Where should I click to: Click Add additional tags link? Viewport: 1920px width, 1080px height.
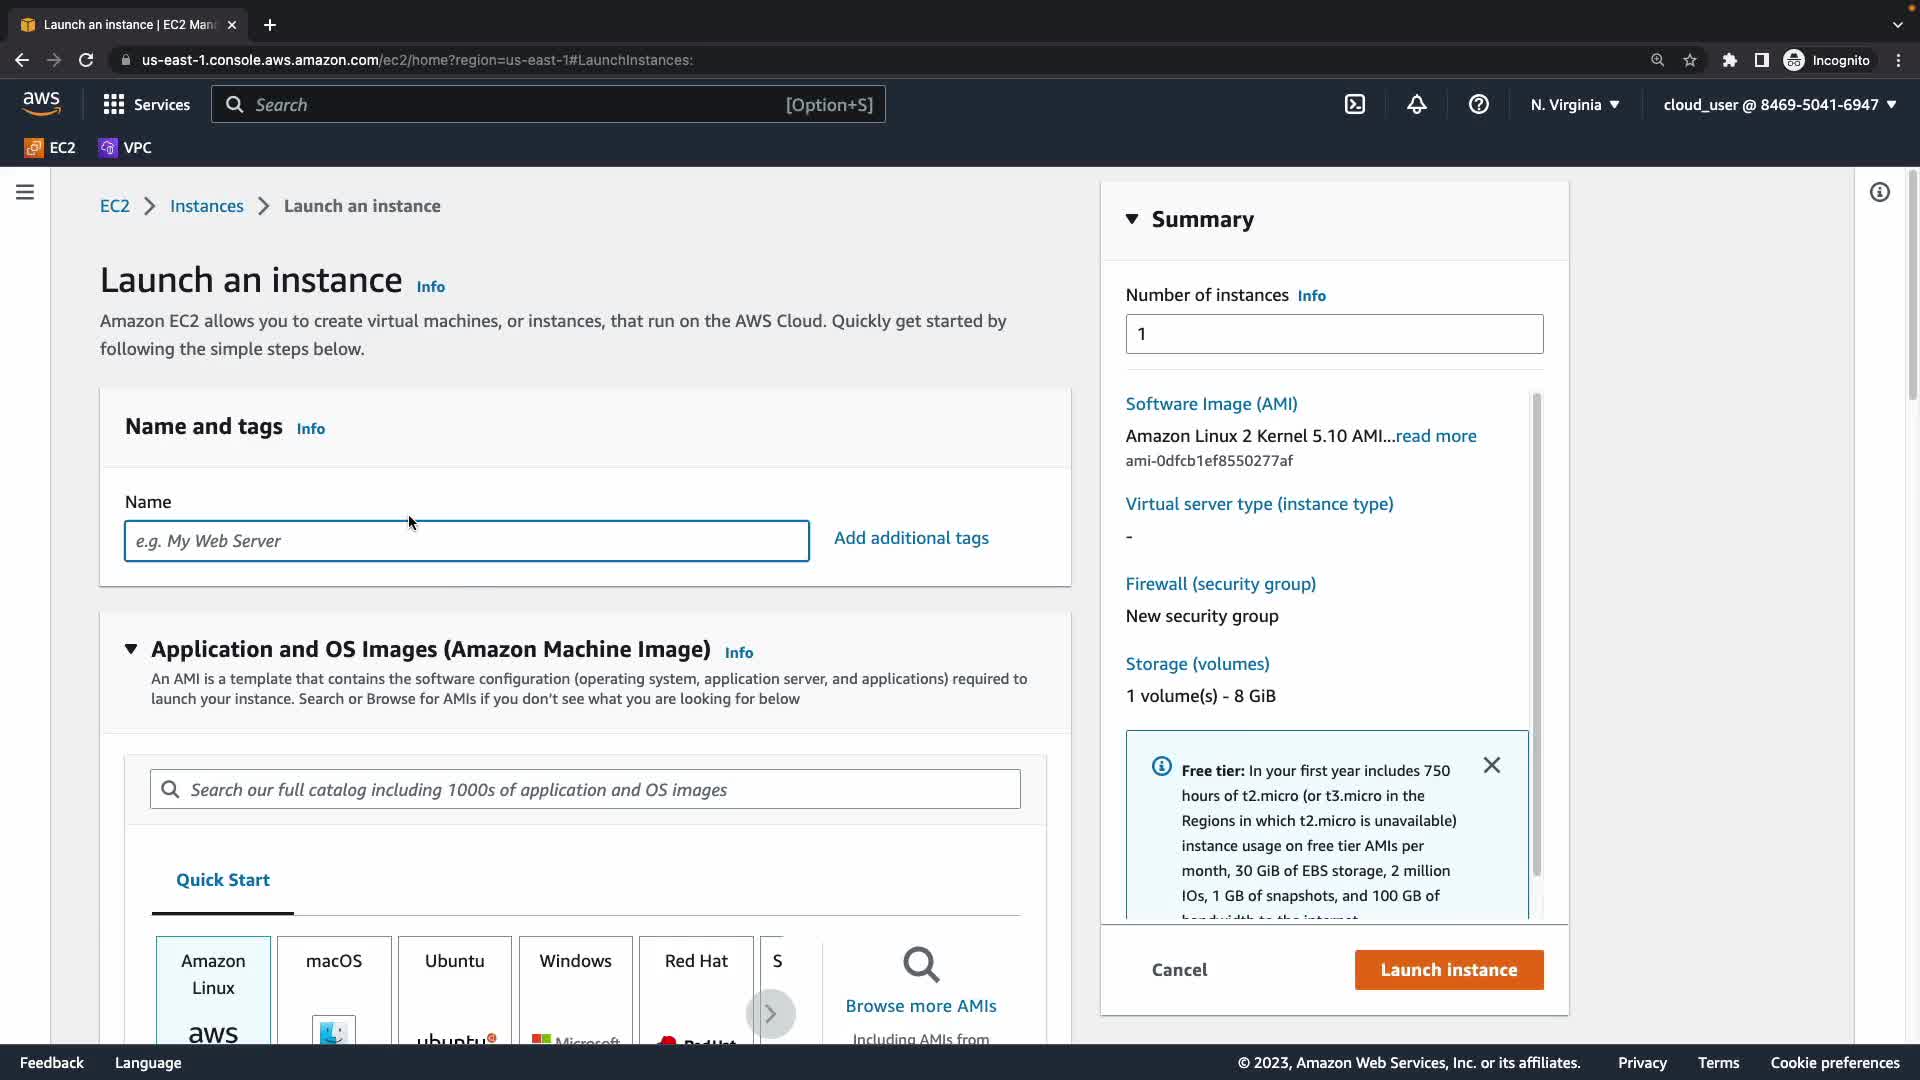pos(910,538)
